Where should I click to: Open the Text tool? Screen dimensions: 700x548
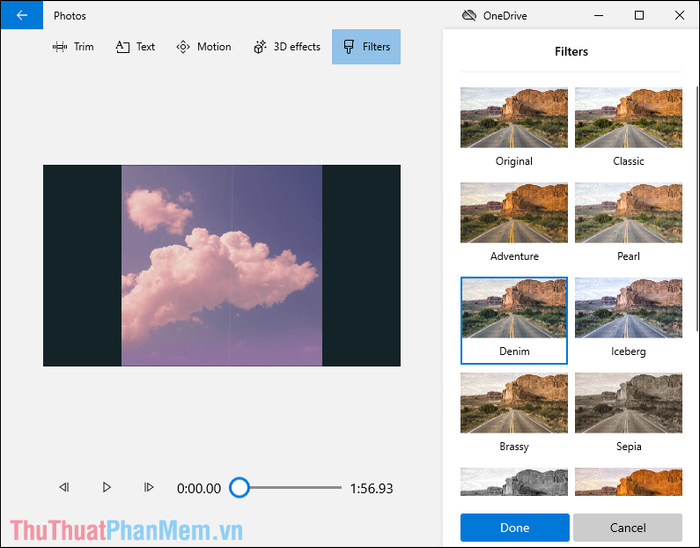pyautogui.click(x=135, y=47)
